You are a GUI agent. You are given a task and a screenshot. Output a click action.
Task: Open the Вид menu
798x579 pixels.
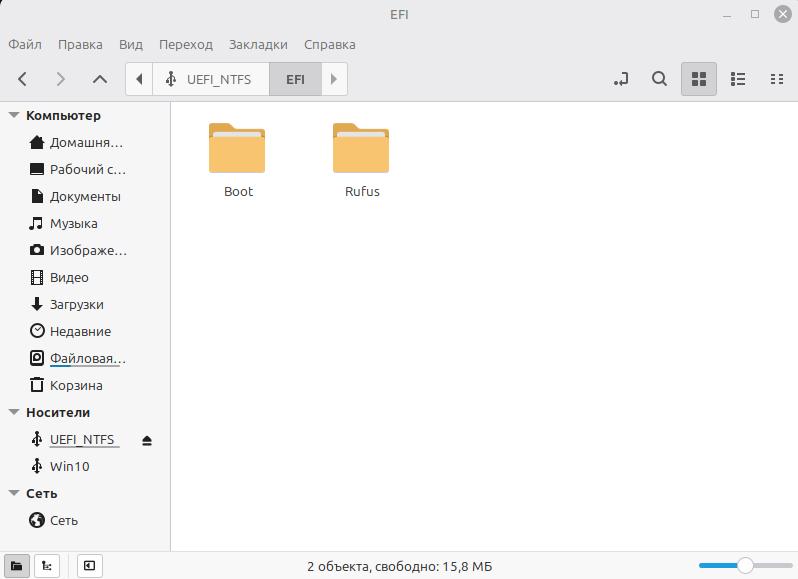(x=131, y=45)
